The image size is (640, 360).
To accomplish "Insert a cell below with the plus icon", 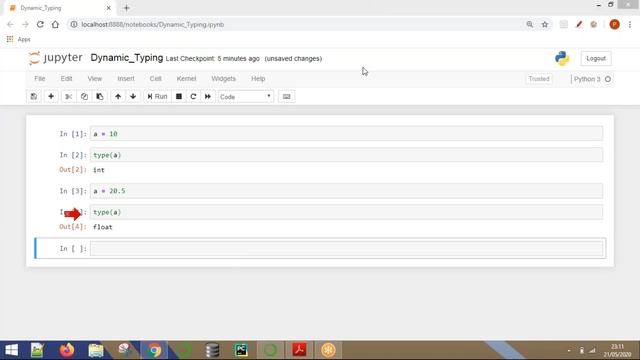I will (x=51, y=97).
